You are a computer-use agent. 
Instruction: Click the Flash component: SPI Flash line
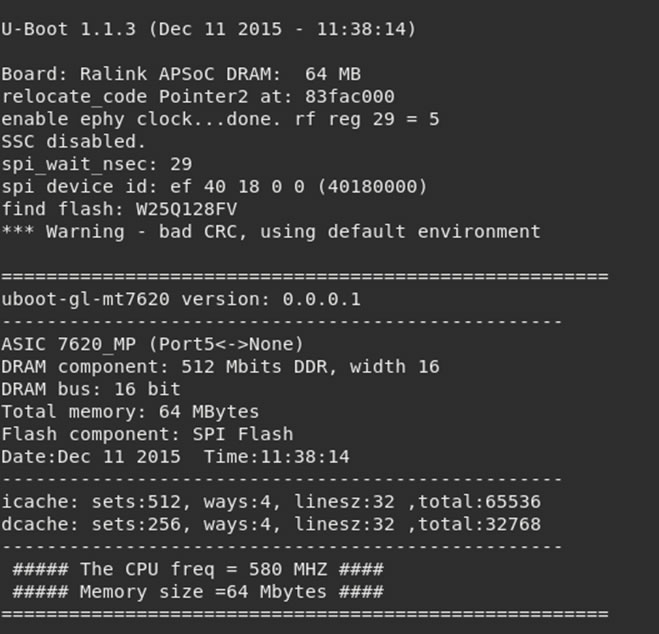pyautogui.click(x=147, y=434)
